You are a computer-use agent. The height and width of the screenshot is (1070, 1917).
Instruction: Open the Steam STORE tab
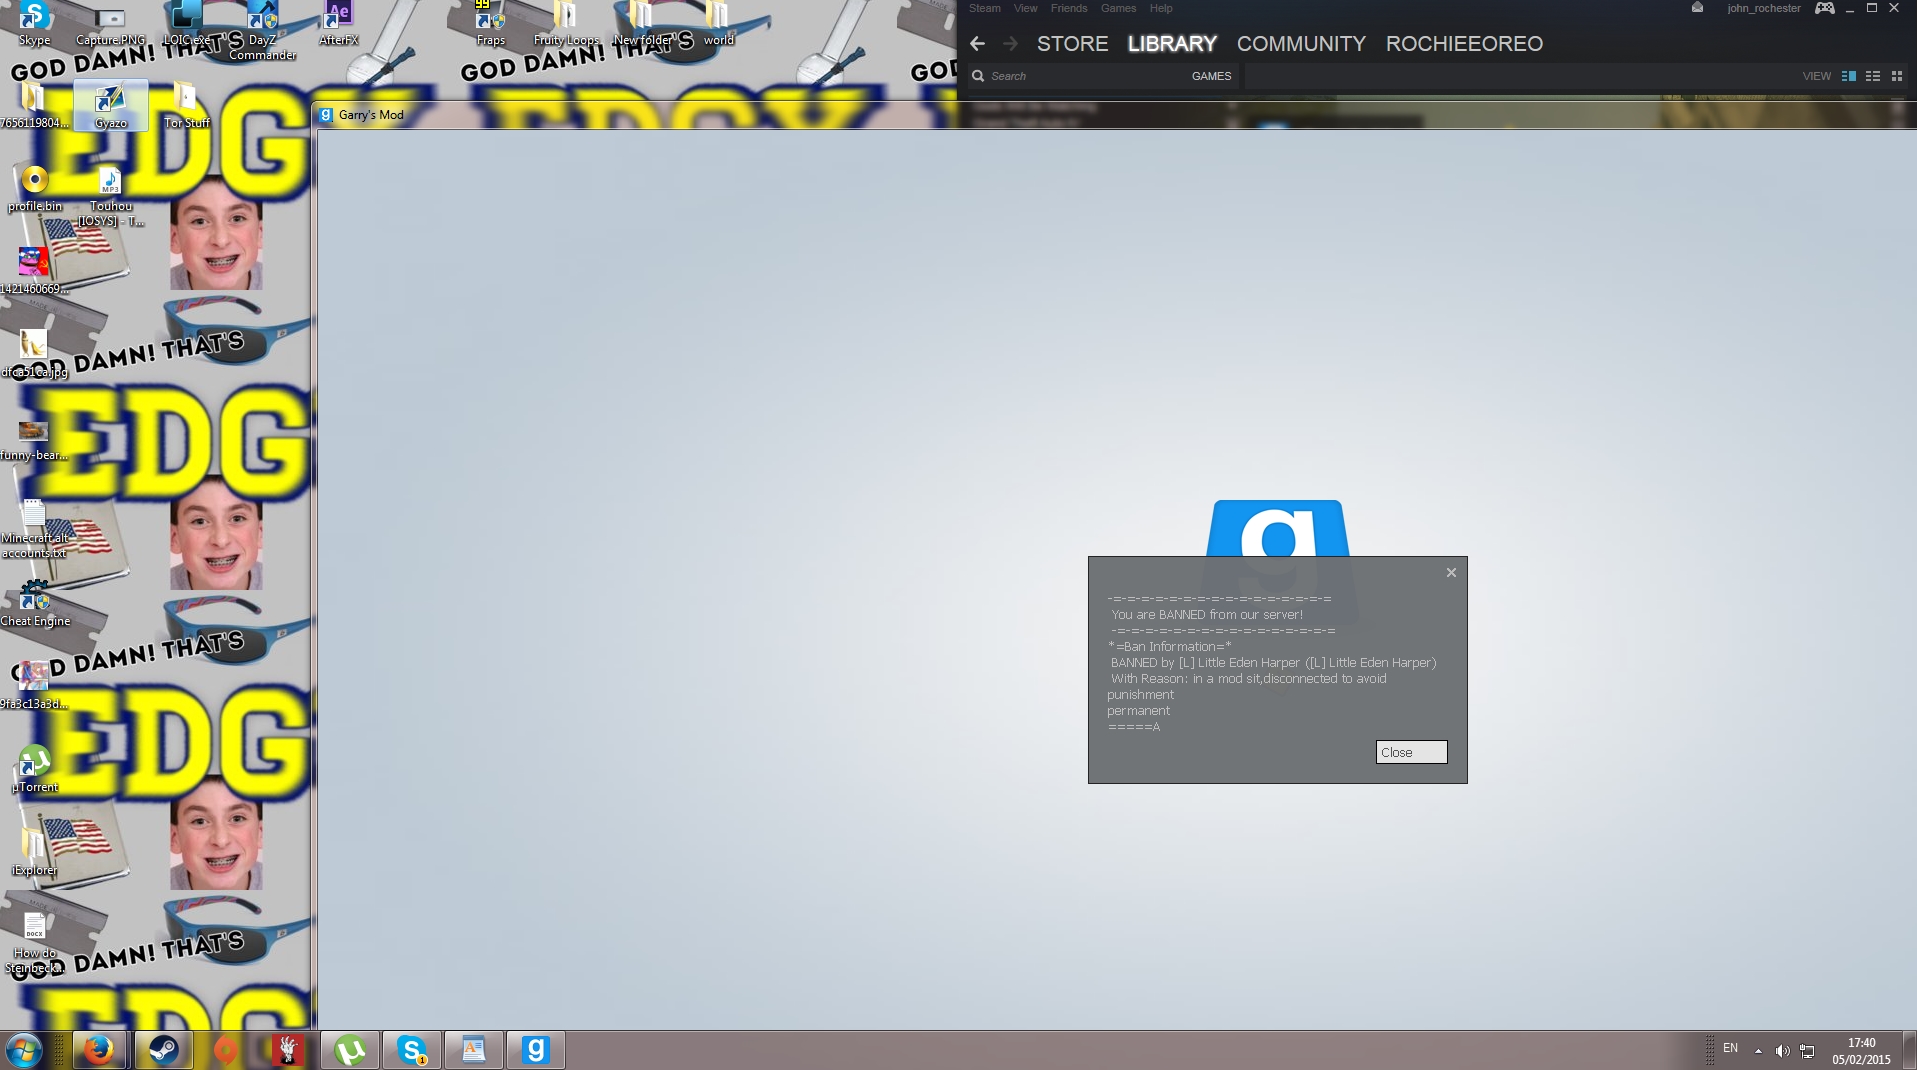(x=1072, y=44)
